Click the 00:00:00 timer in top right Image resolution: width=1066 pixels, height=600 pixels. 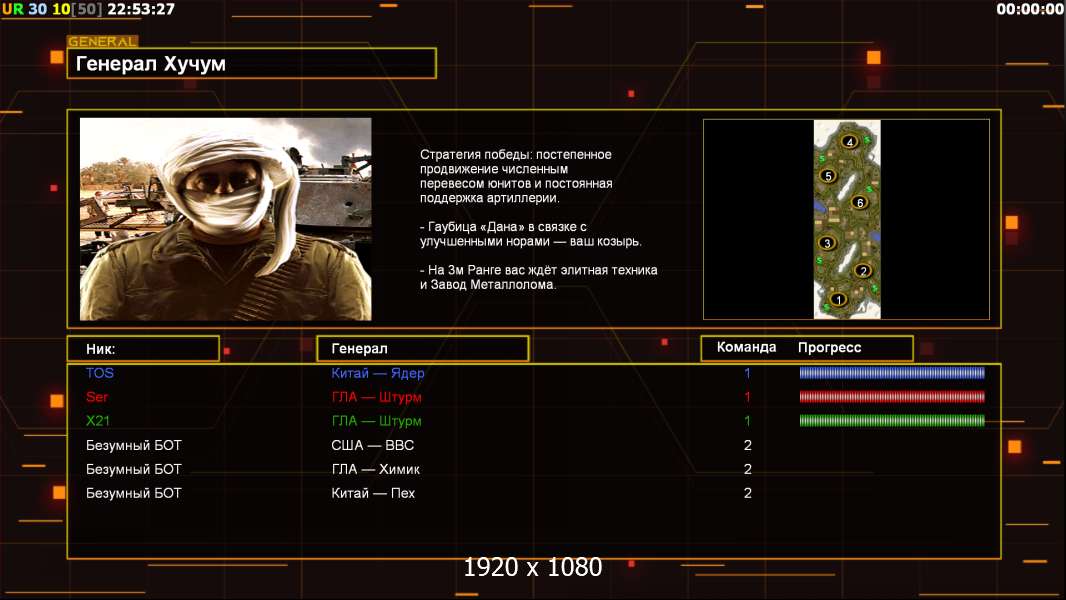point(1029,9)
